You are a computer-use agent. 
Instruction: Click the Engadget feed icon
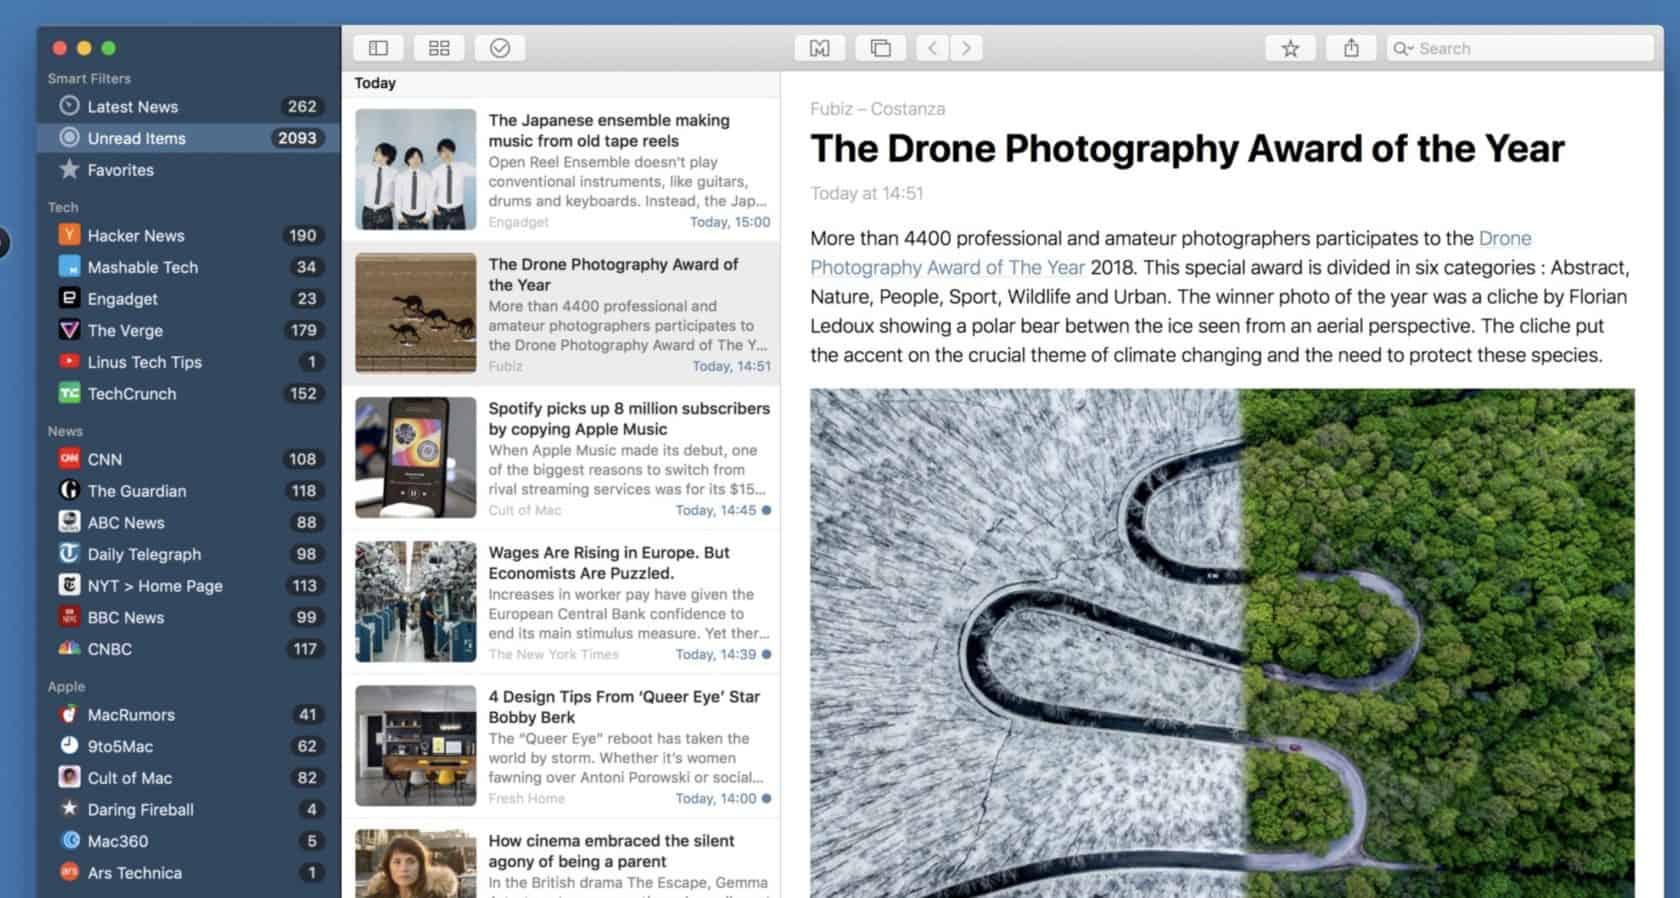pos(69,298)
